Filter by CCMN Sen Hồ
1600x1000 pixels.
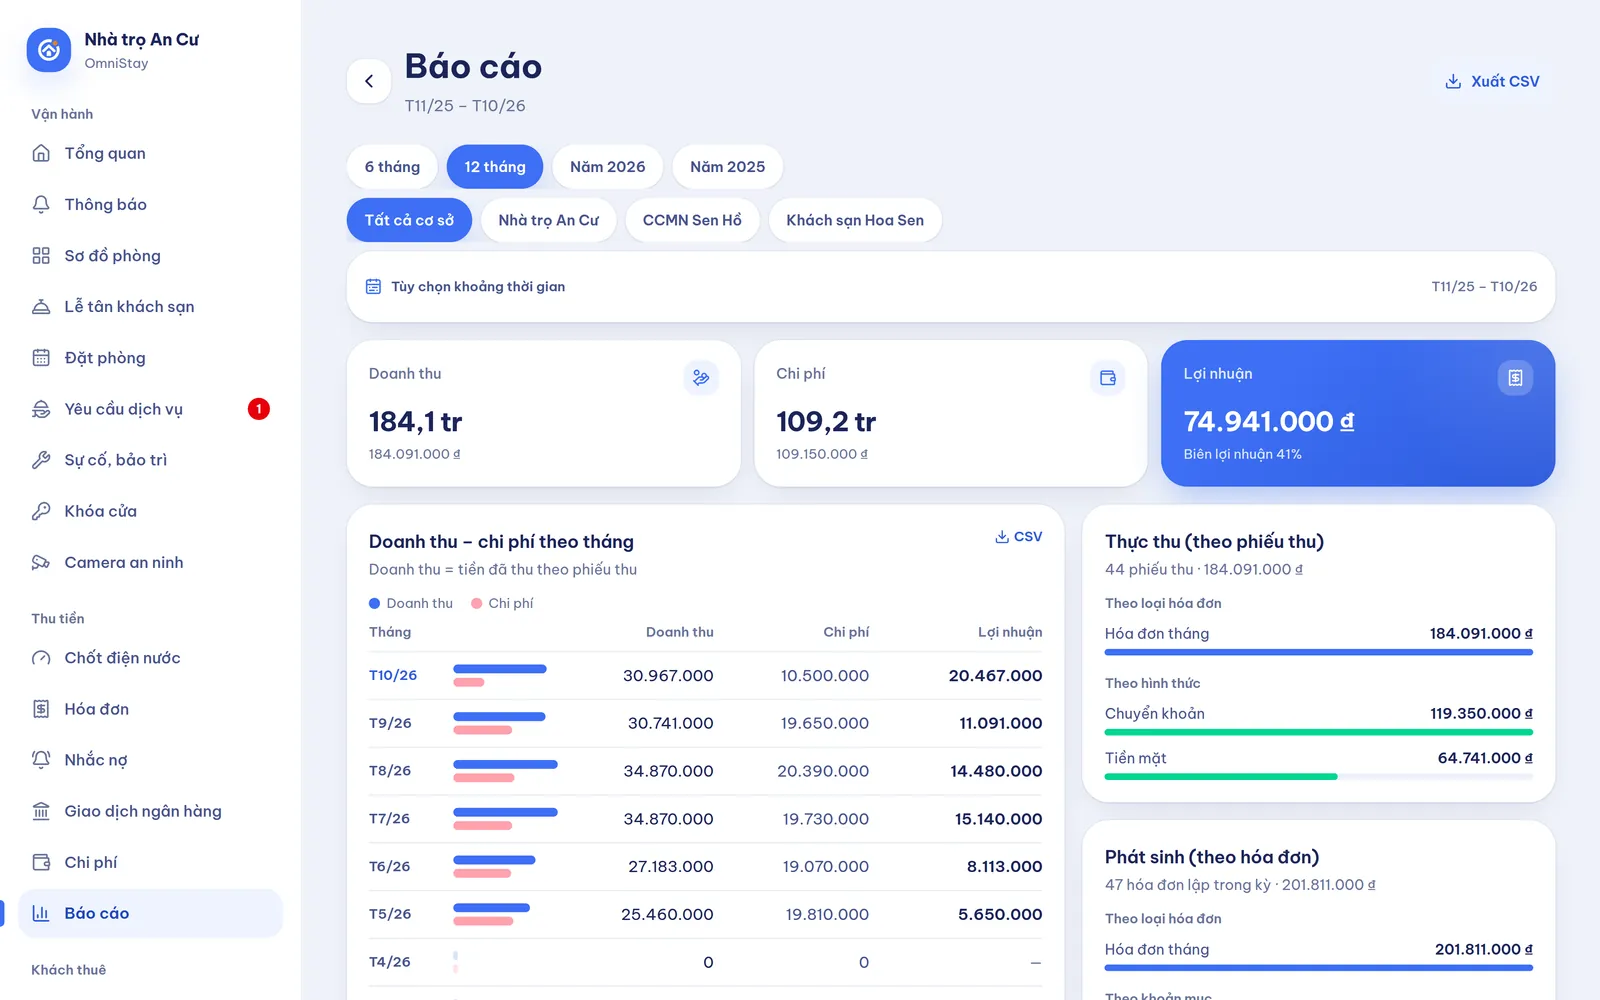(692, 220)
